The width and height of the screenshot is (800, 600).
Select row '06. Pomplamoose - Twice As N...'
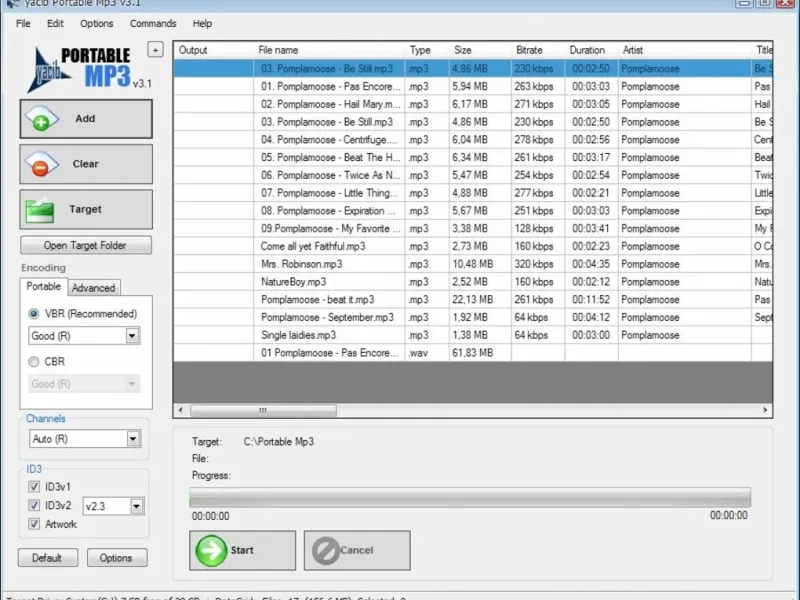[473, 175]
